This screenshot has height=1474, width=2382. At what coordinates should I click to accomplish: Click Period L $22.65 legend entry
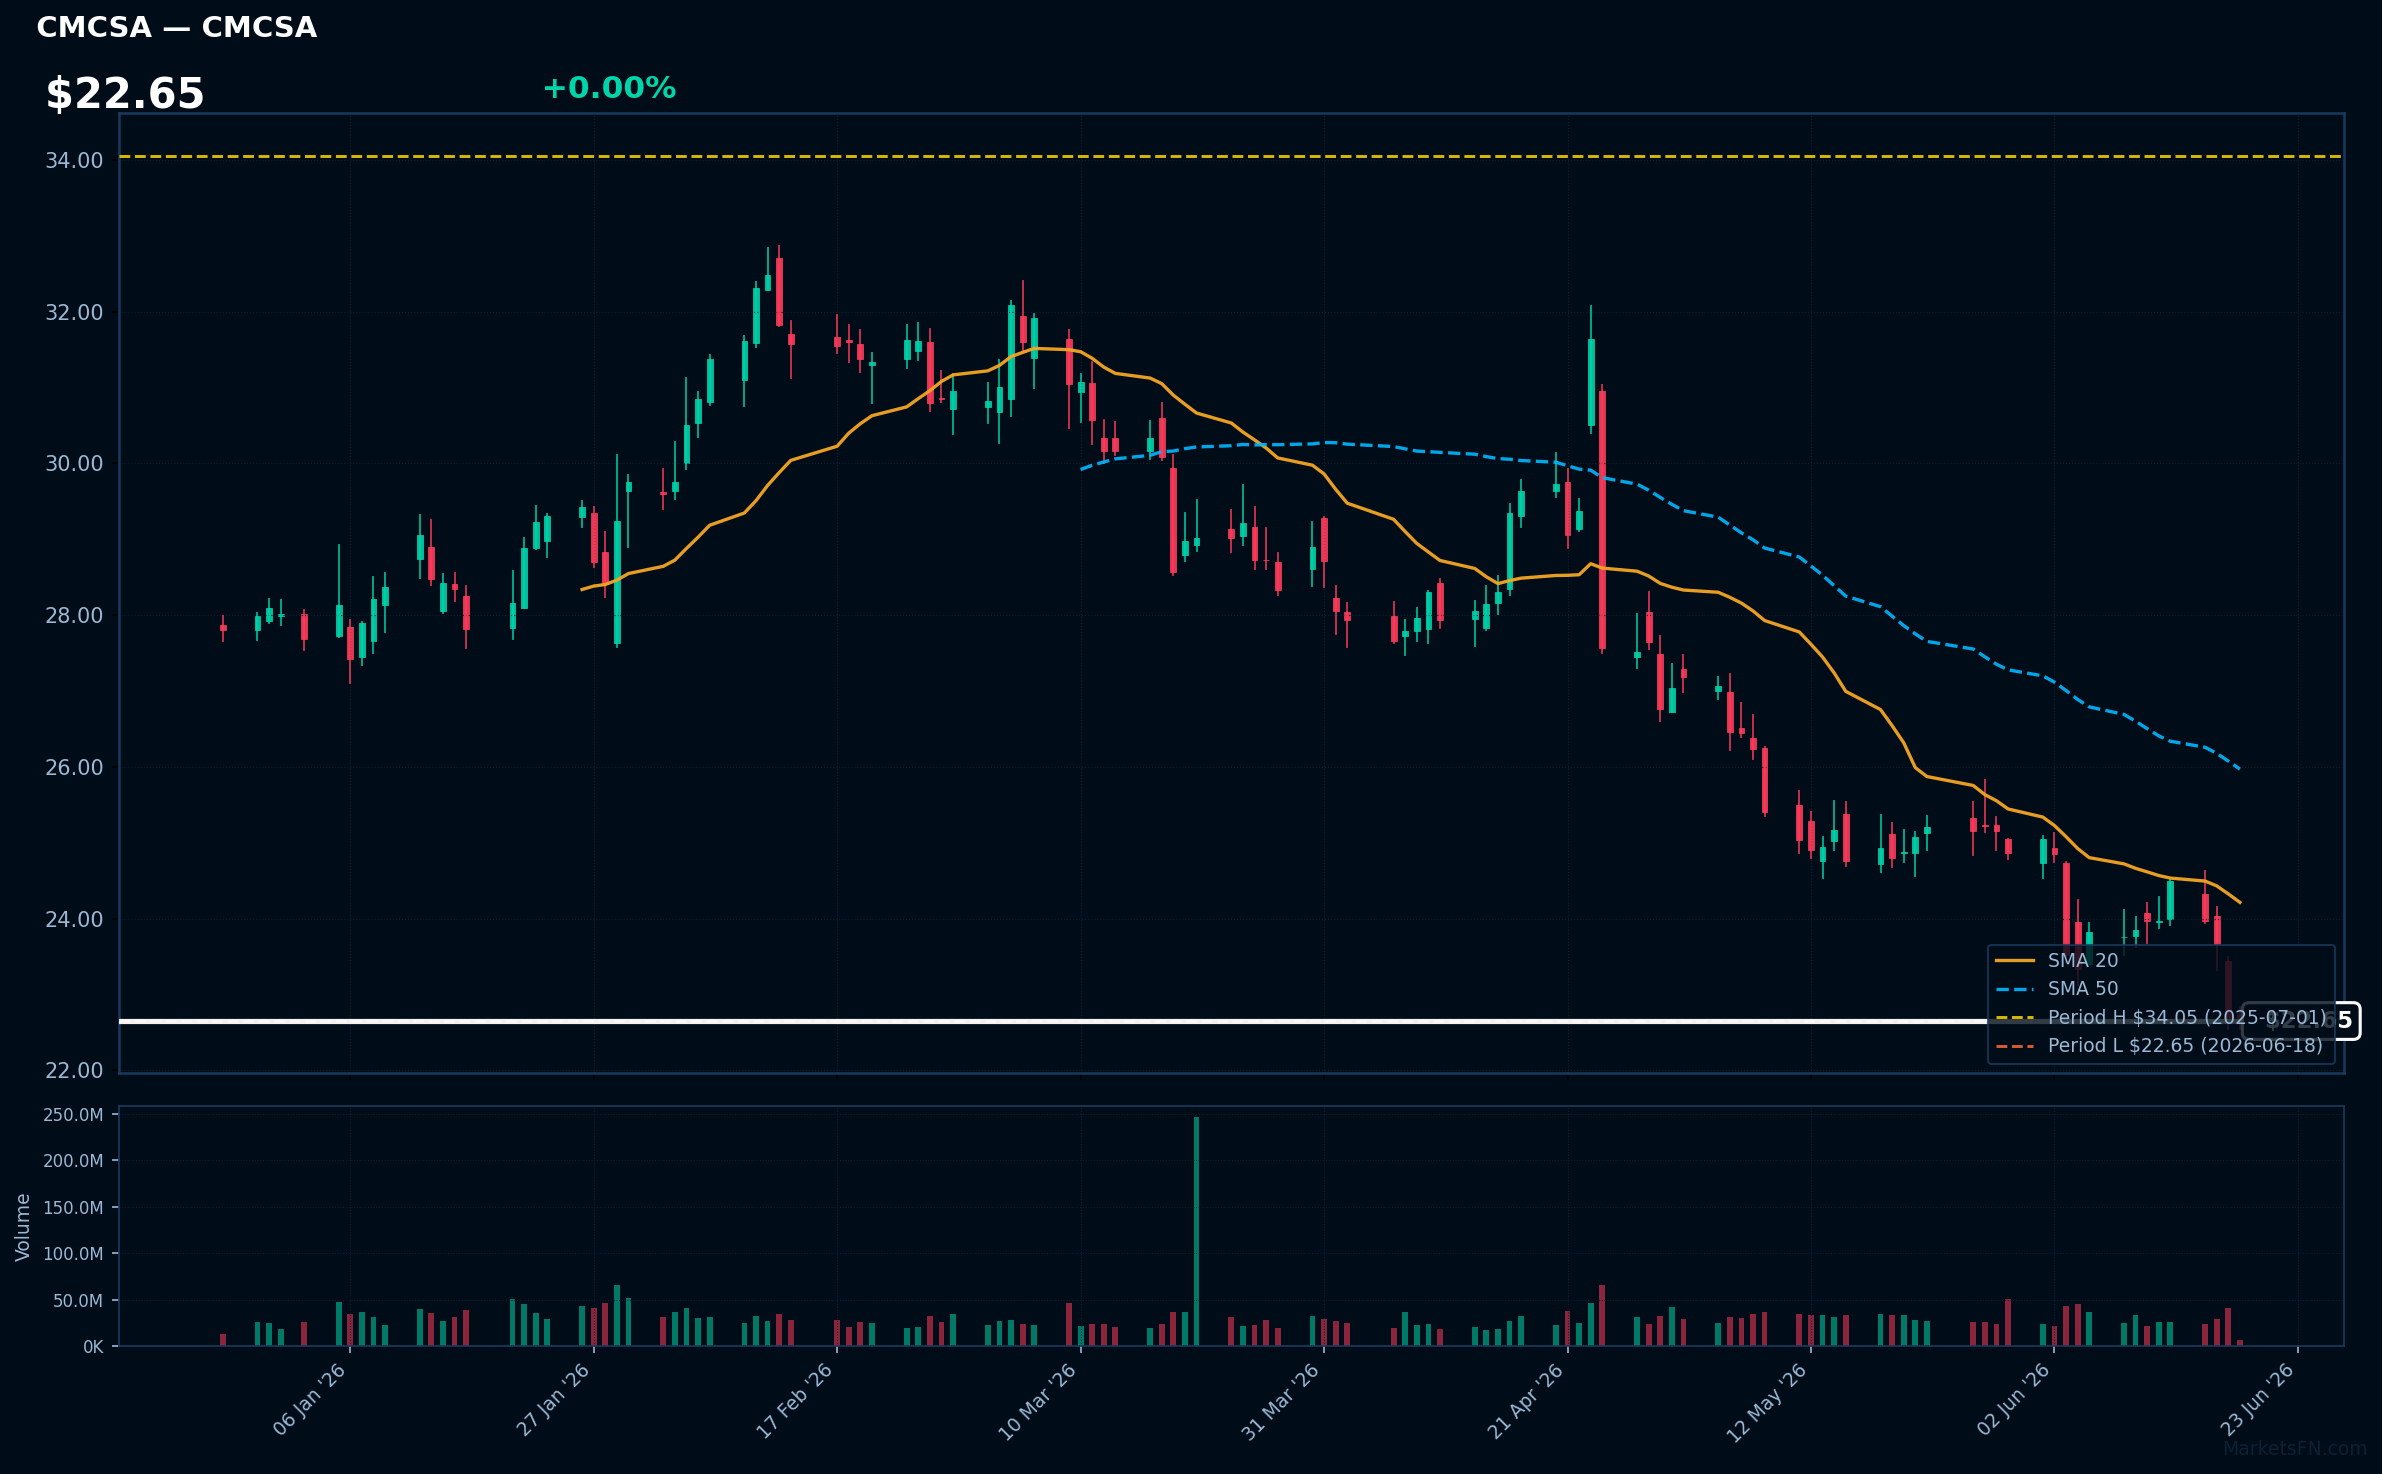coord(2159,1045)
